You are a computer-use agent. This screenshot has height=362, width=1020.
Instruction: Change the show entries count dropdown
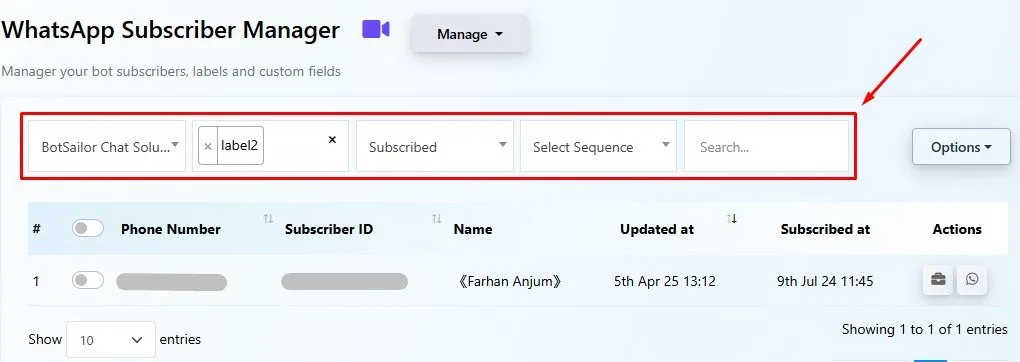[111, 340]
